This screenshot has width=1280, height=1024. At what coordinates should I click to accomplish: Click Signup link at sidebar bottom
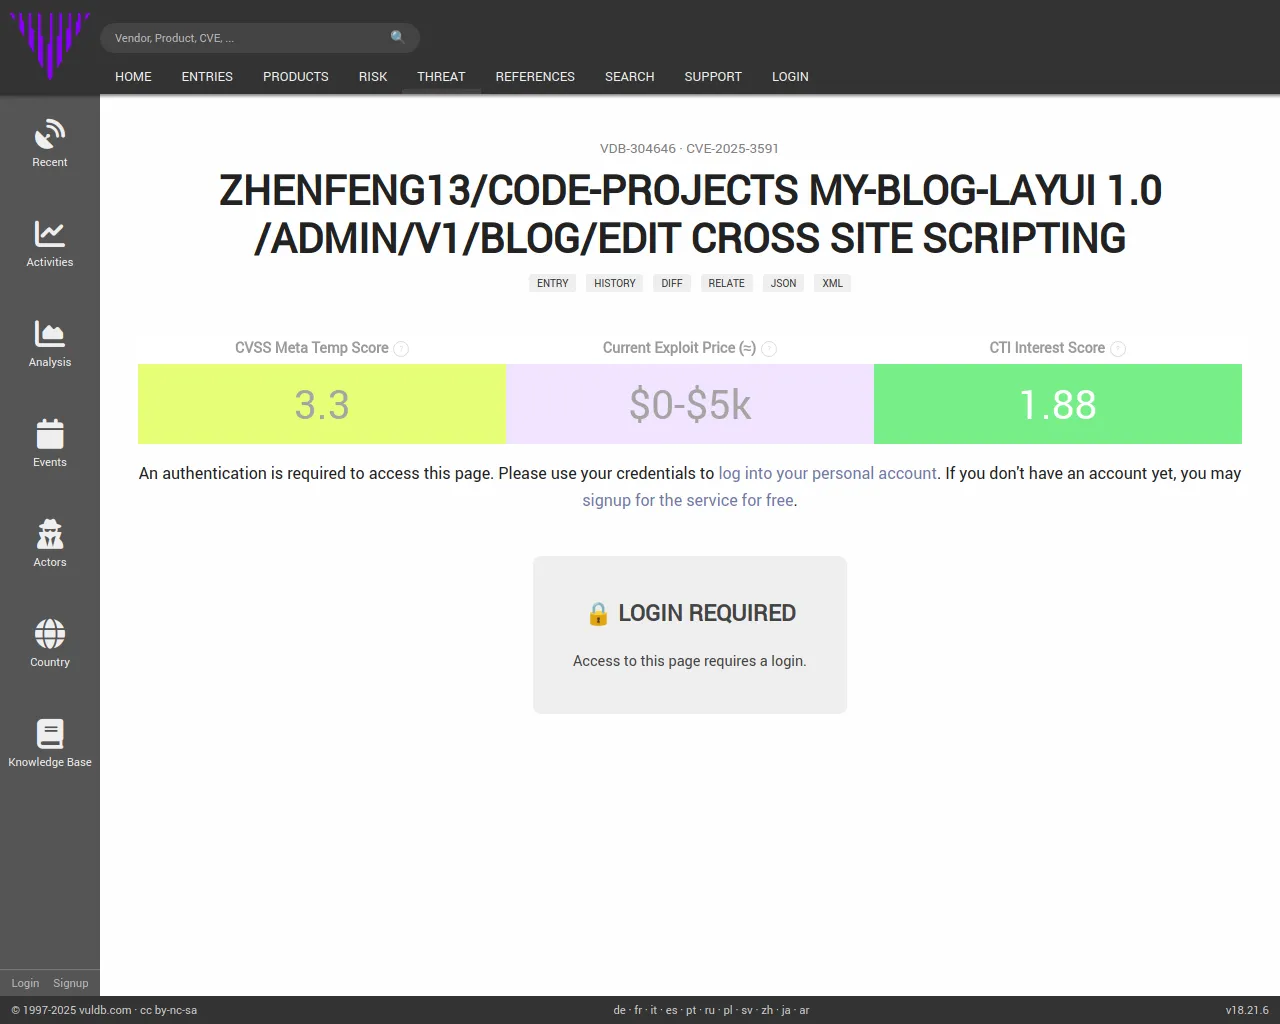71,983
